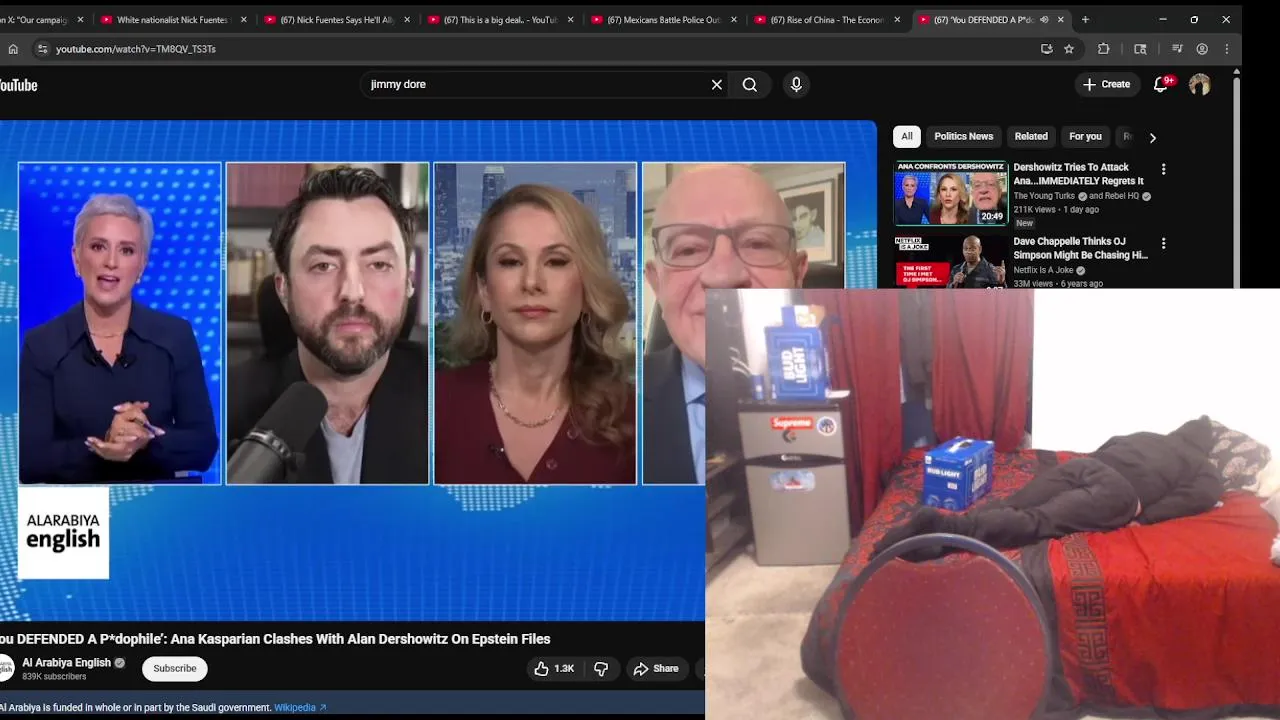Click the '839K subscribers' text
Viewport: 1280px width, 720px height.
click(x=54, y=677)
